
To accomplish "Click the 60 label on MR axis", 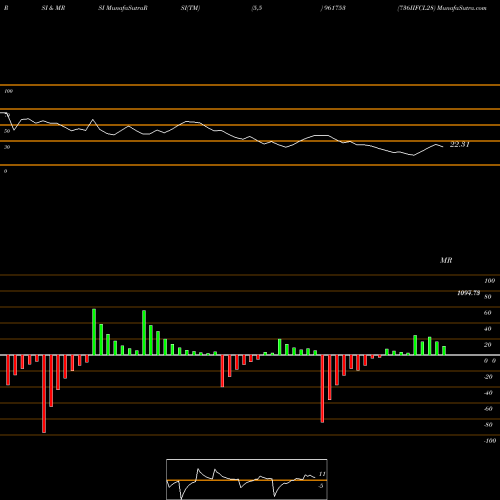I will pos(488,313).
